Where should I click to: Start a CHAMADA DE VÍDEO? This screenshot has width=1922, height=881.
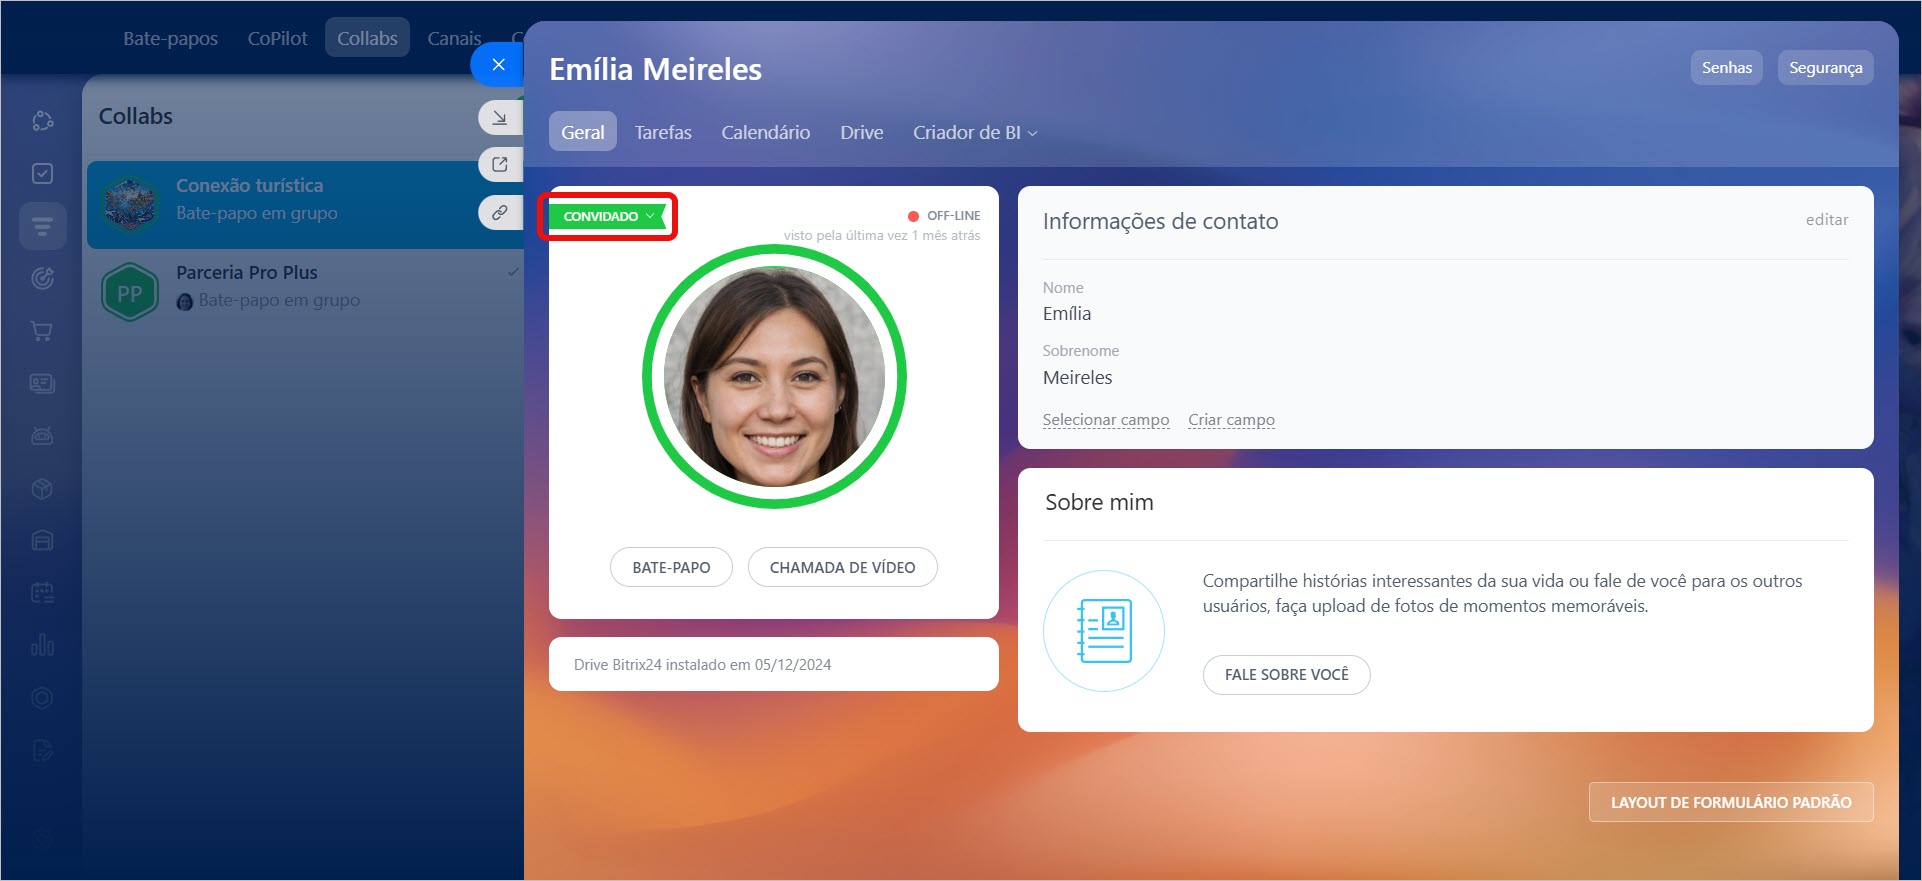pos(842,567)
